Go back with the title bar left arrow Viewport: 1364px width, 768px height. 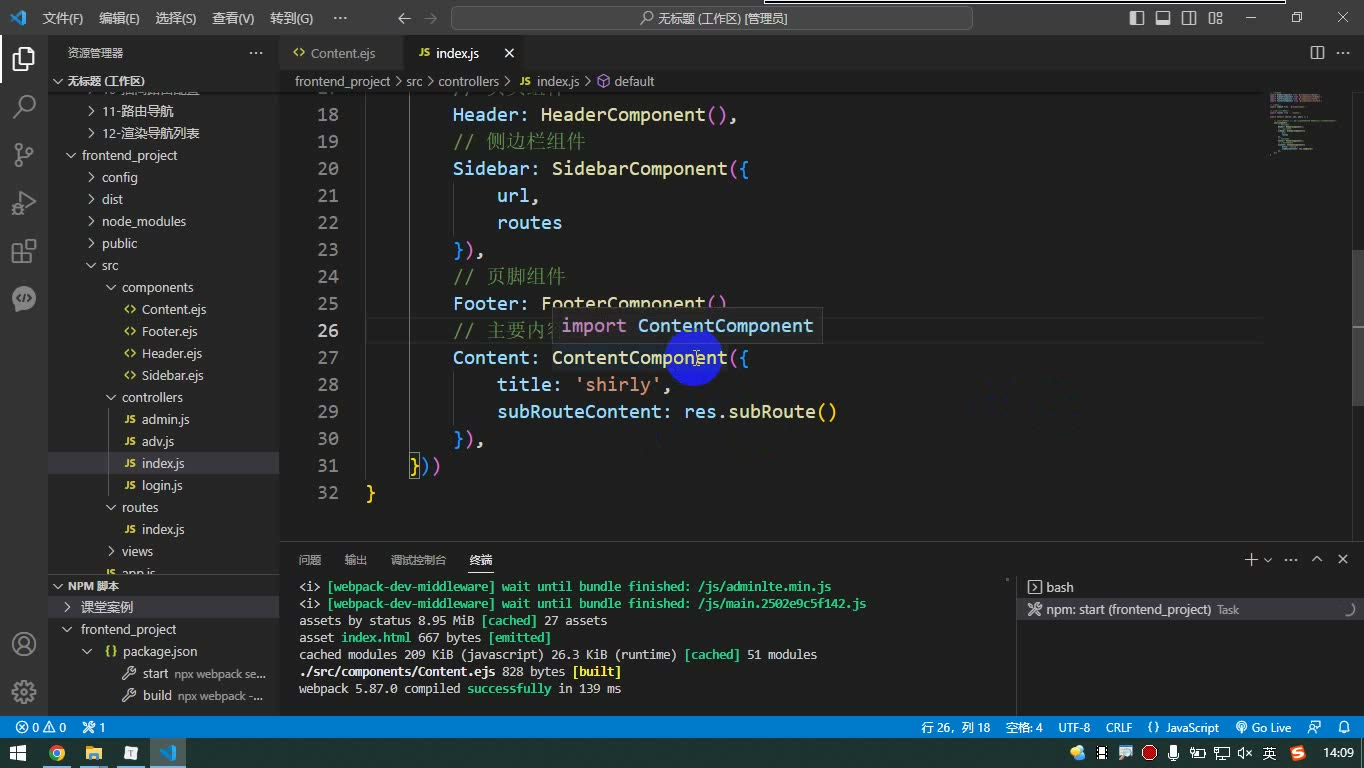404,18
